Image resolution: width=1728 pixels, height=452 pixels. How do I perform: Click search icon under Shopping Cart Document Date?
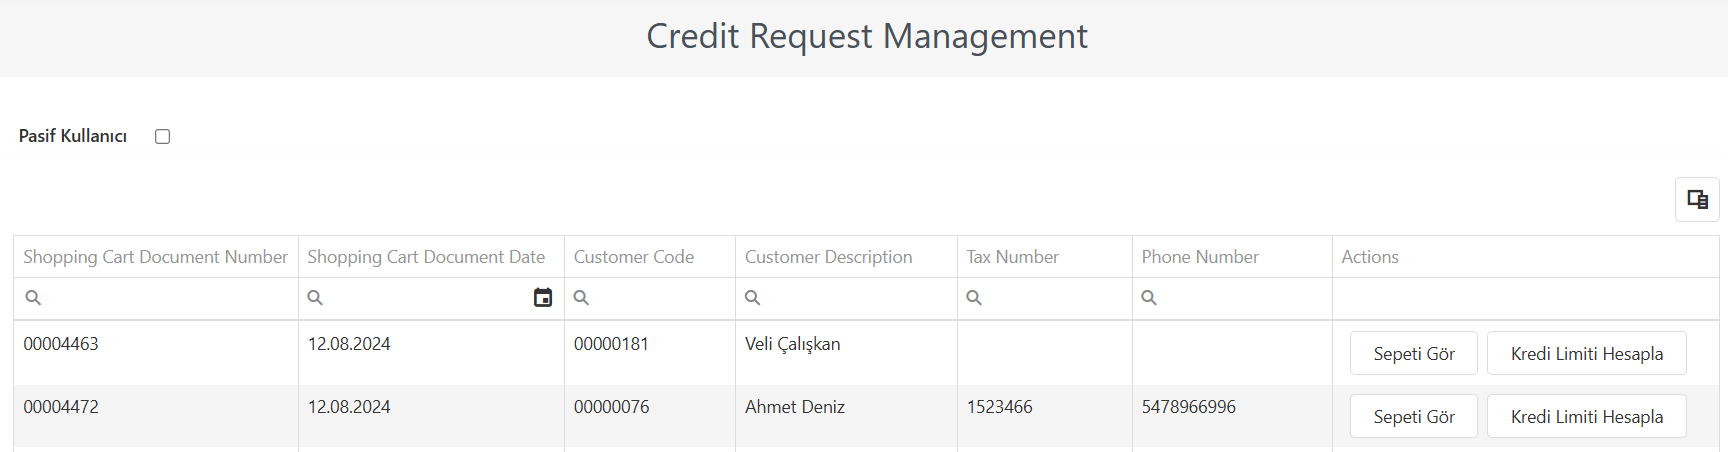(315, 298)
